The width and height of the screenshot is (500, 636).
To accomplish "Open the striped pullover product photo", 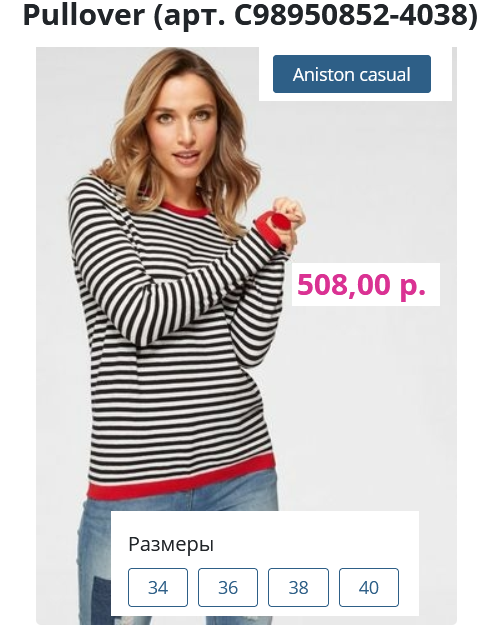I will [246, 336].
